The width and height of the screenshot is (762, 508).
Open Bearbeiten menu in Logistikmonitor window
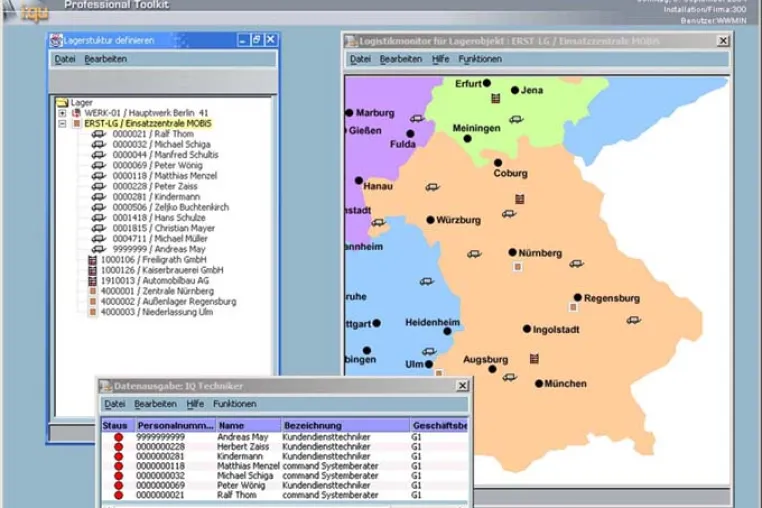401,59
